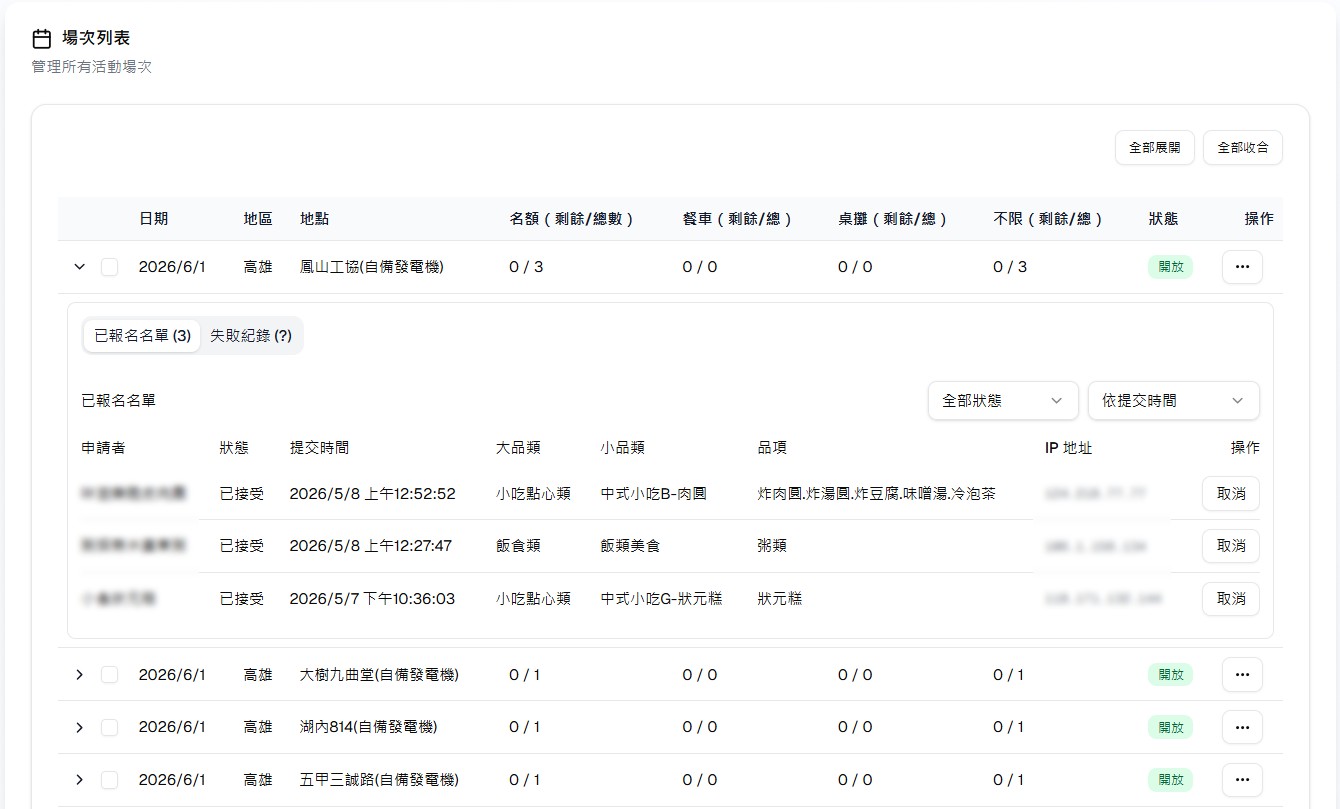
Task: Click the calendar icon beside 場次列表
Action: pyautogui.click(x=42, y=39)
